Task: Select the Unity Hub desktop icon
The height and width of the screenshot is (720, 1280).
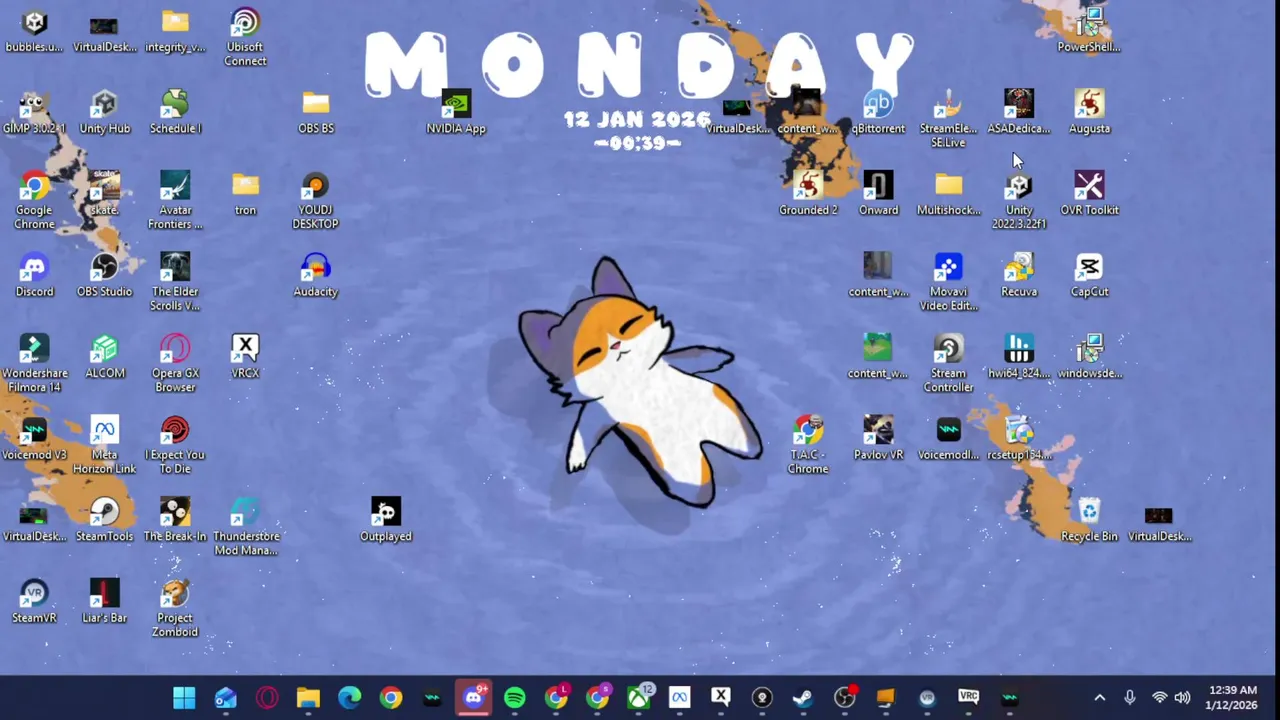Action: pos(104,112)
